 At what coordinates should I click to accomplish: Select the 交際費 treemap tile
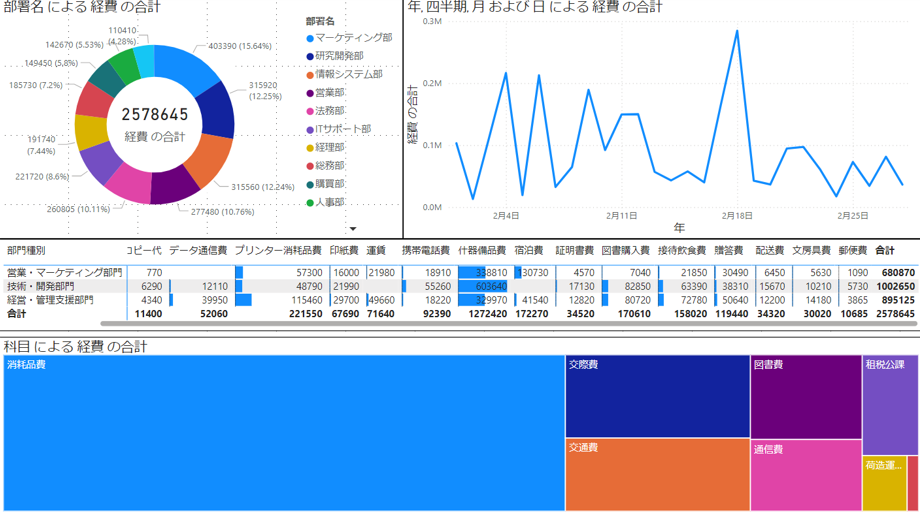tap(658, 396)
